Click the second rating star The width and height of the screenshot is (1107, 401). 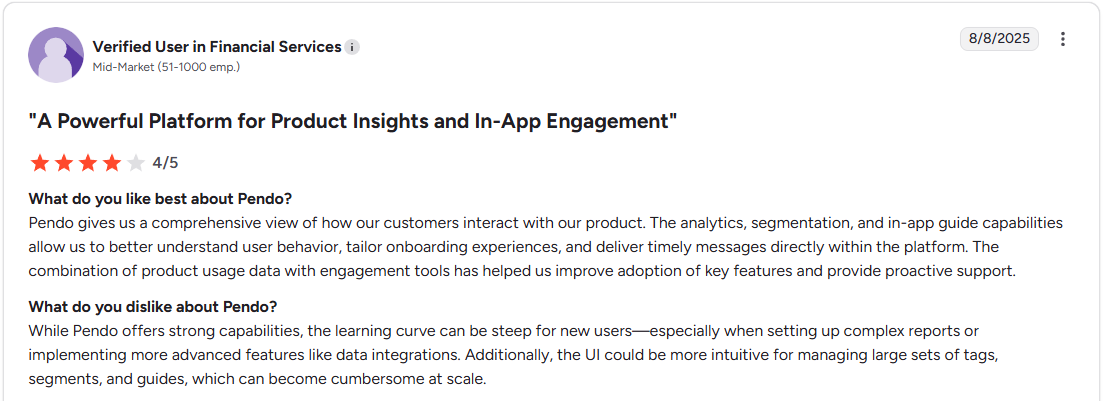(64, 163)
